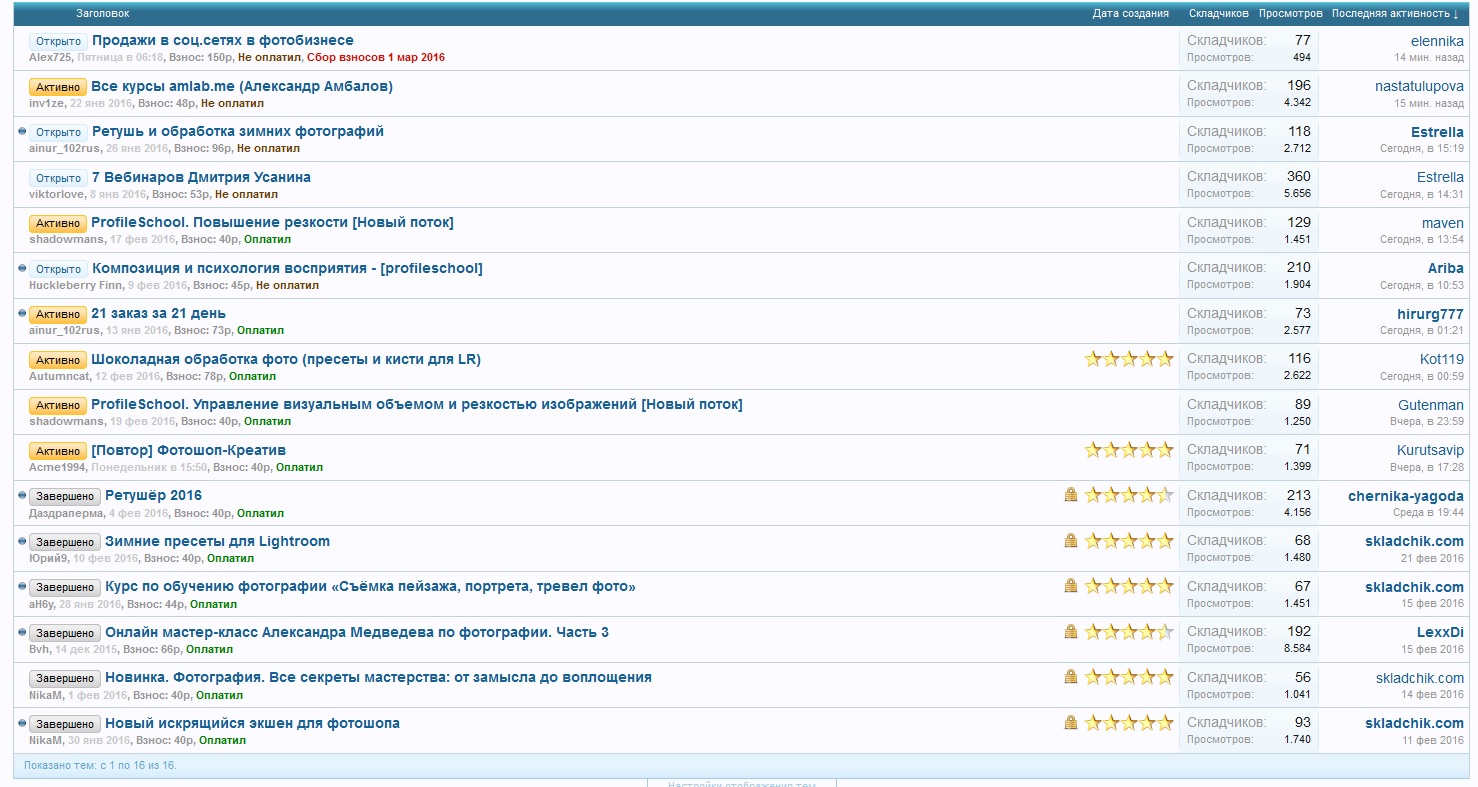Click star rating of Онлайн мастер-класс Александра Медведева
Image resolution: width=1478 pixels, height=787 pixels.
[x=1128, y=632]
